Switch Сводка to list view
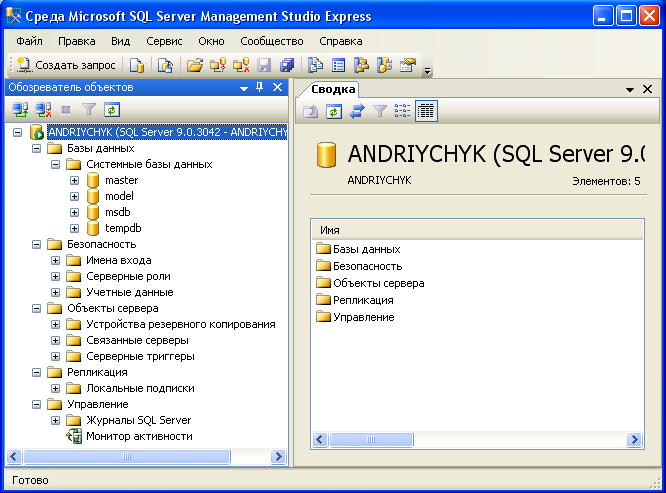Screen dimensions: 666x493 click(x=402, y=111)
